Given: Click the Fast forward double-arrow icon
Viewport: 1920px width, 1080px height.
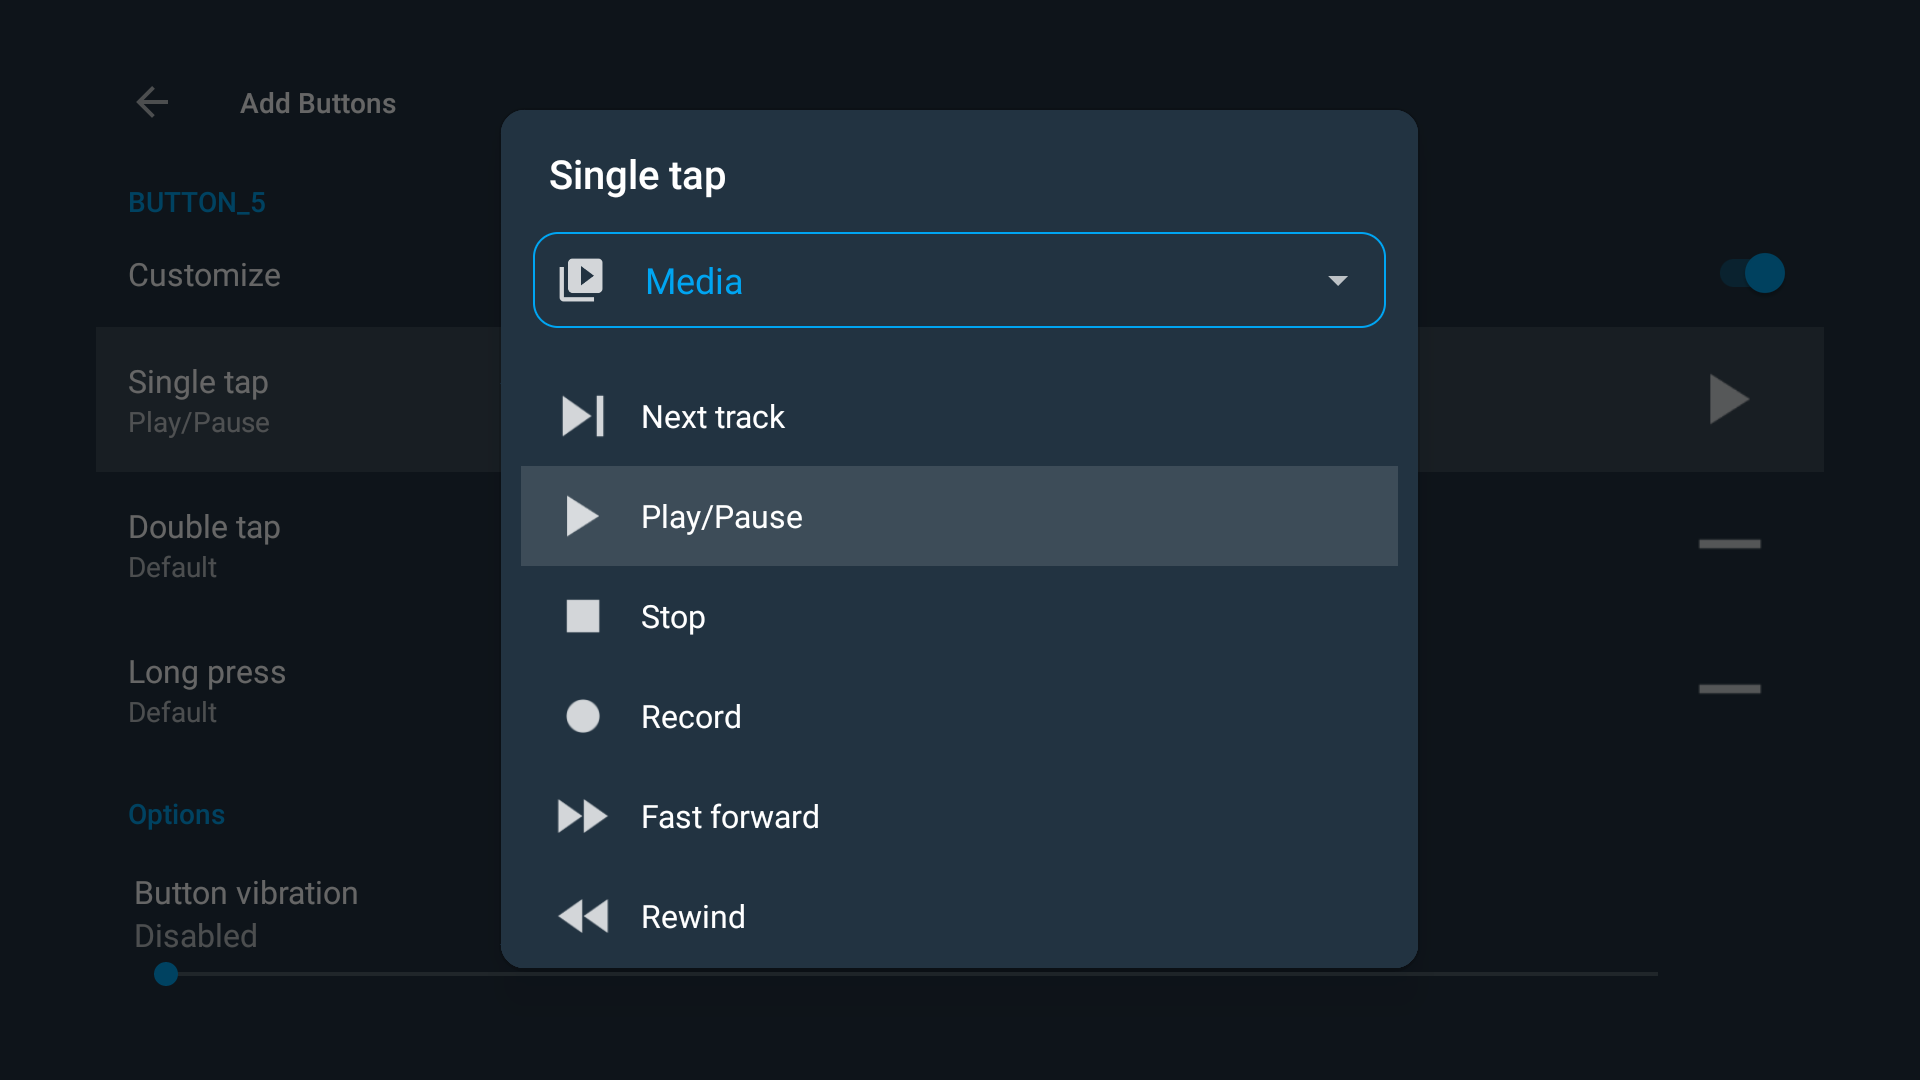Looking at the screenshot, I should [x=582, y=817].
